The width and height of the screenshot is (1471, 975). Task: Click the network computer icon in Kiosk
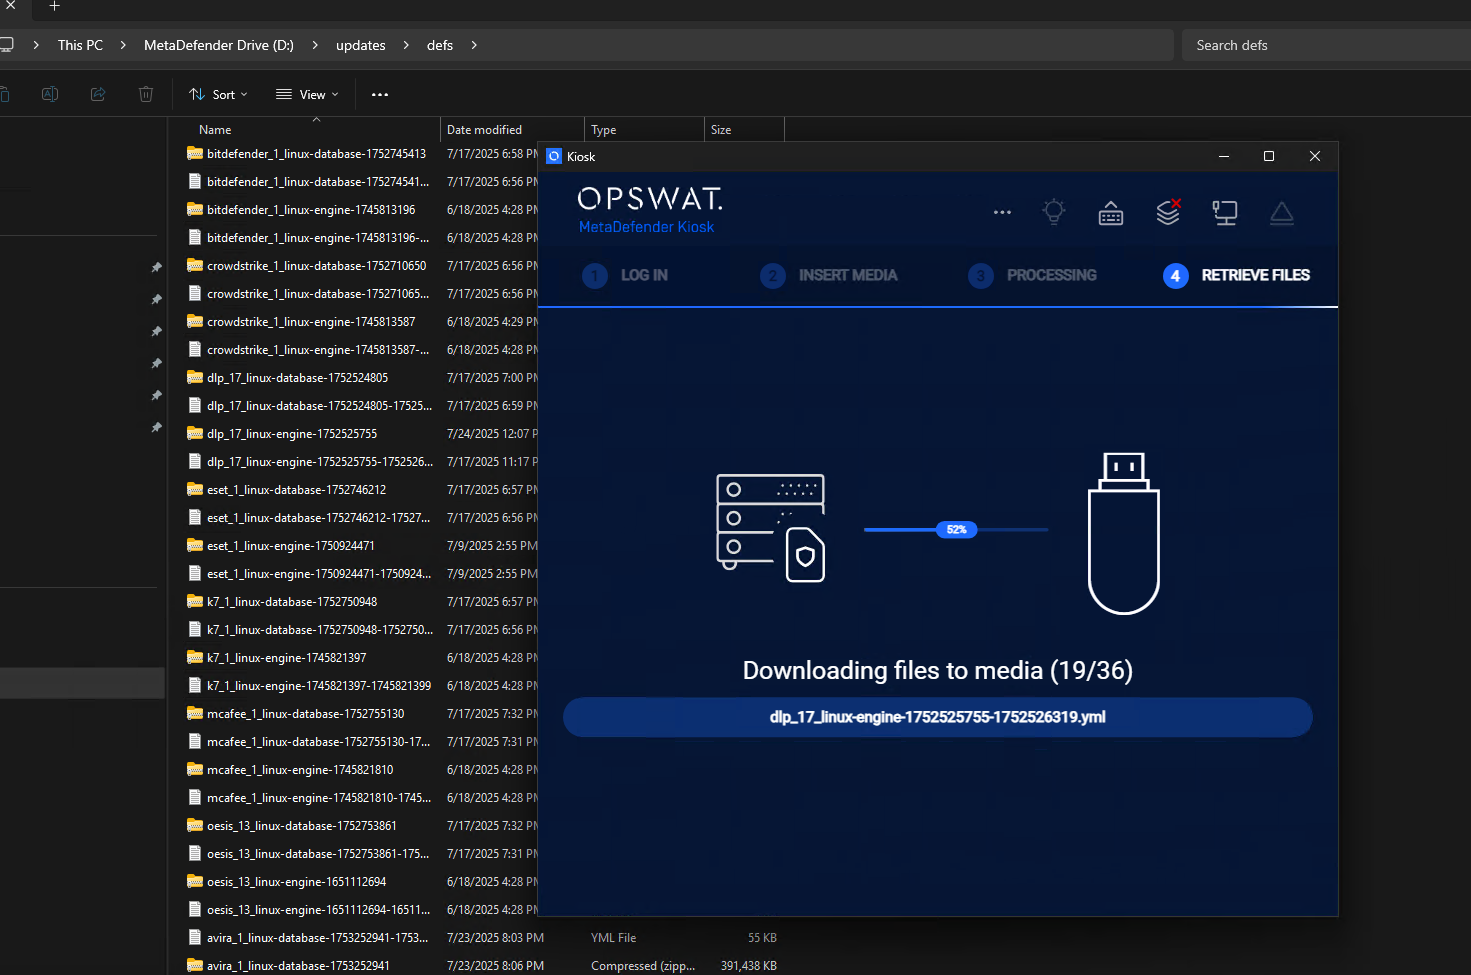pos(1225,213)
